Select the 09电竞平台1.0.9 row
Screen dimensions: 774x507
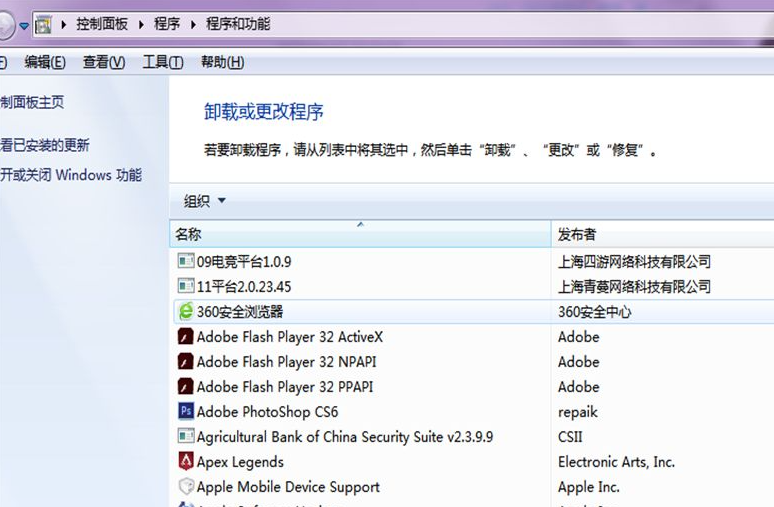474,261
